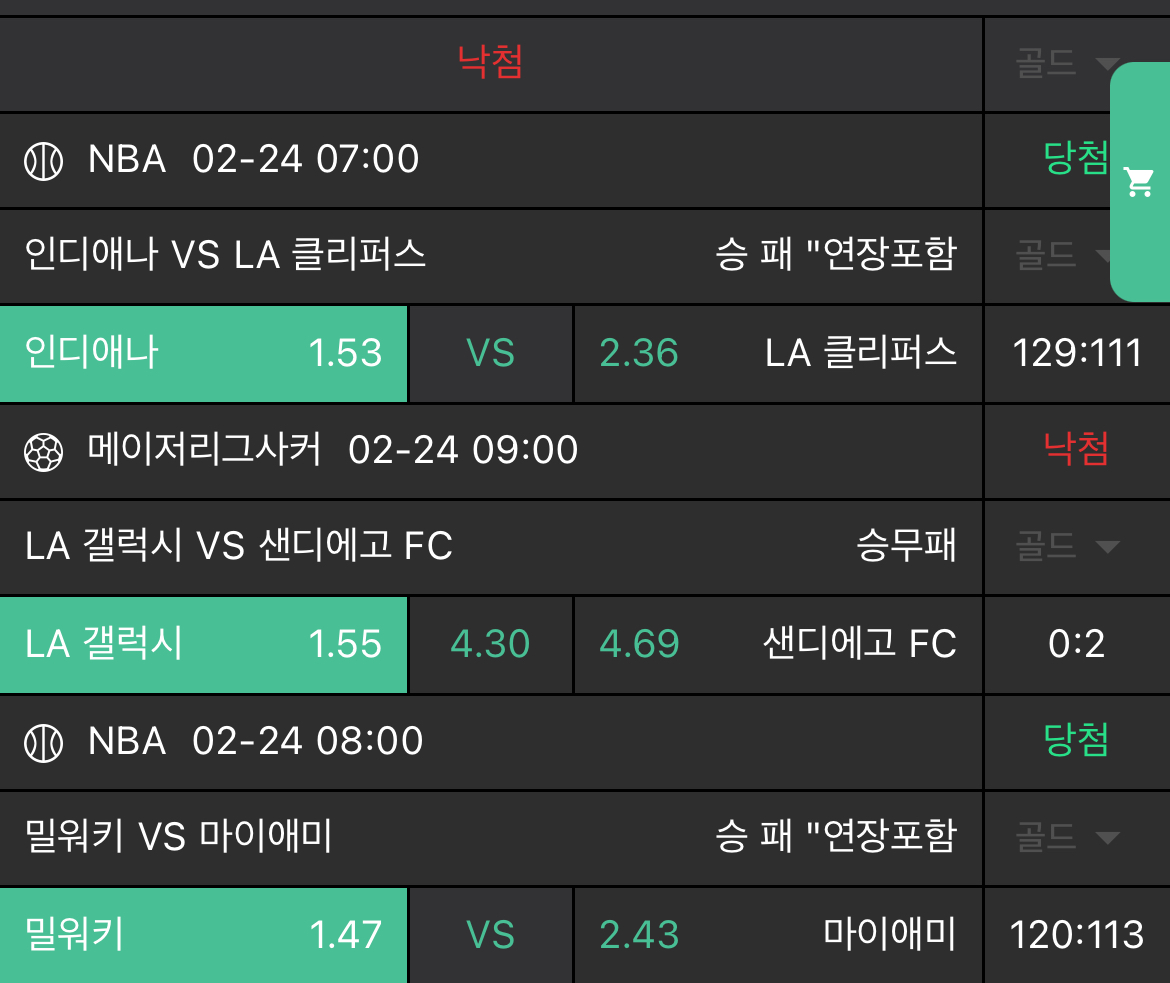Open 골드 dropdown for 밀워키 match
Screen dimensions: 1170x983
(x=1066, y=837)
